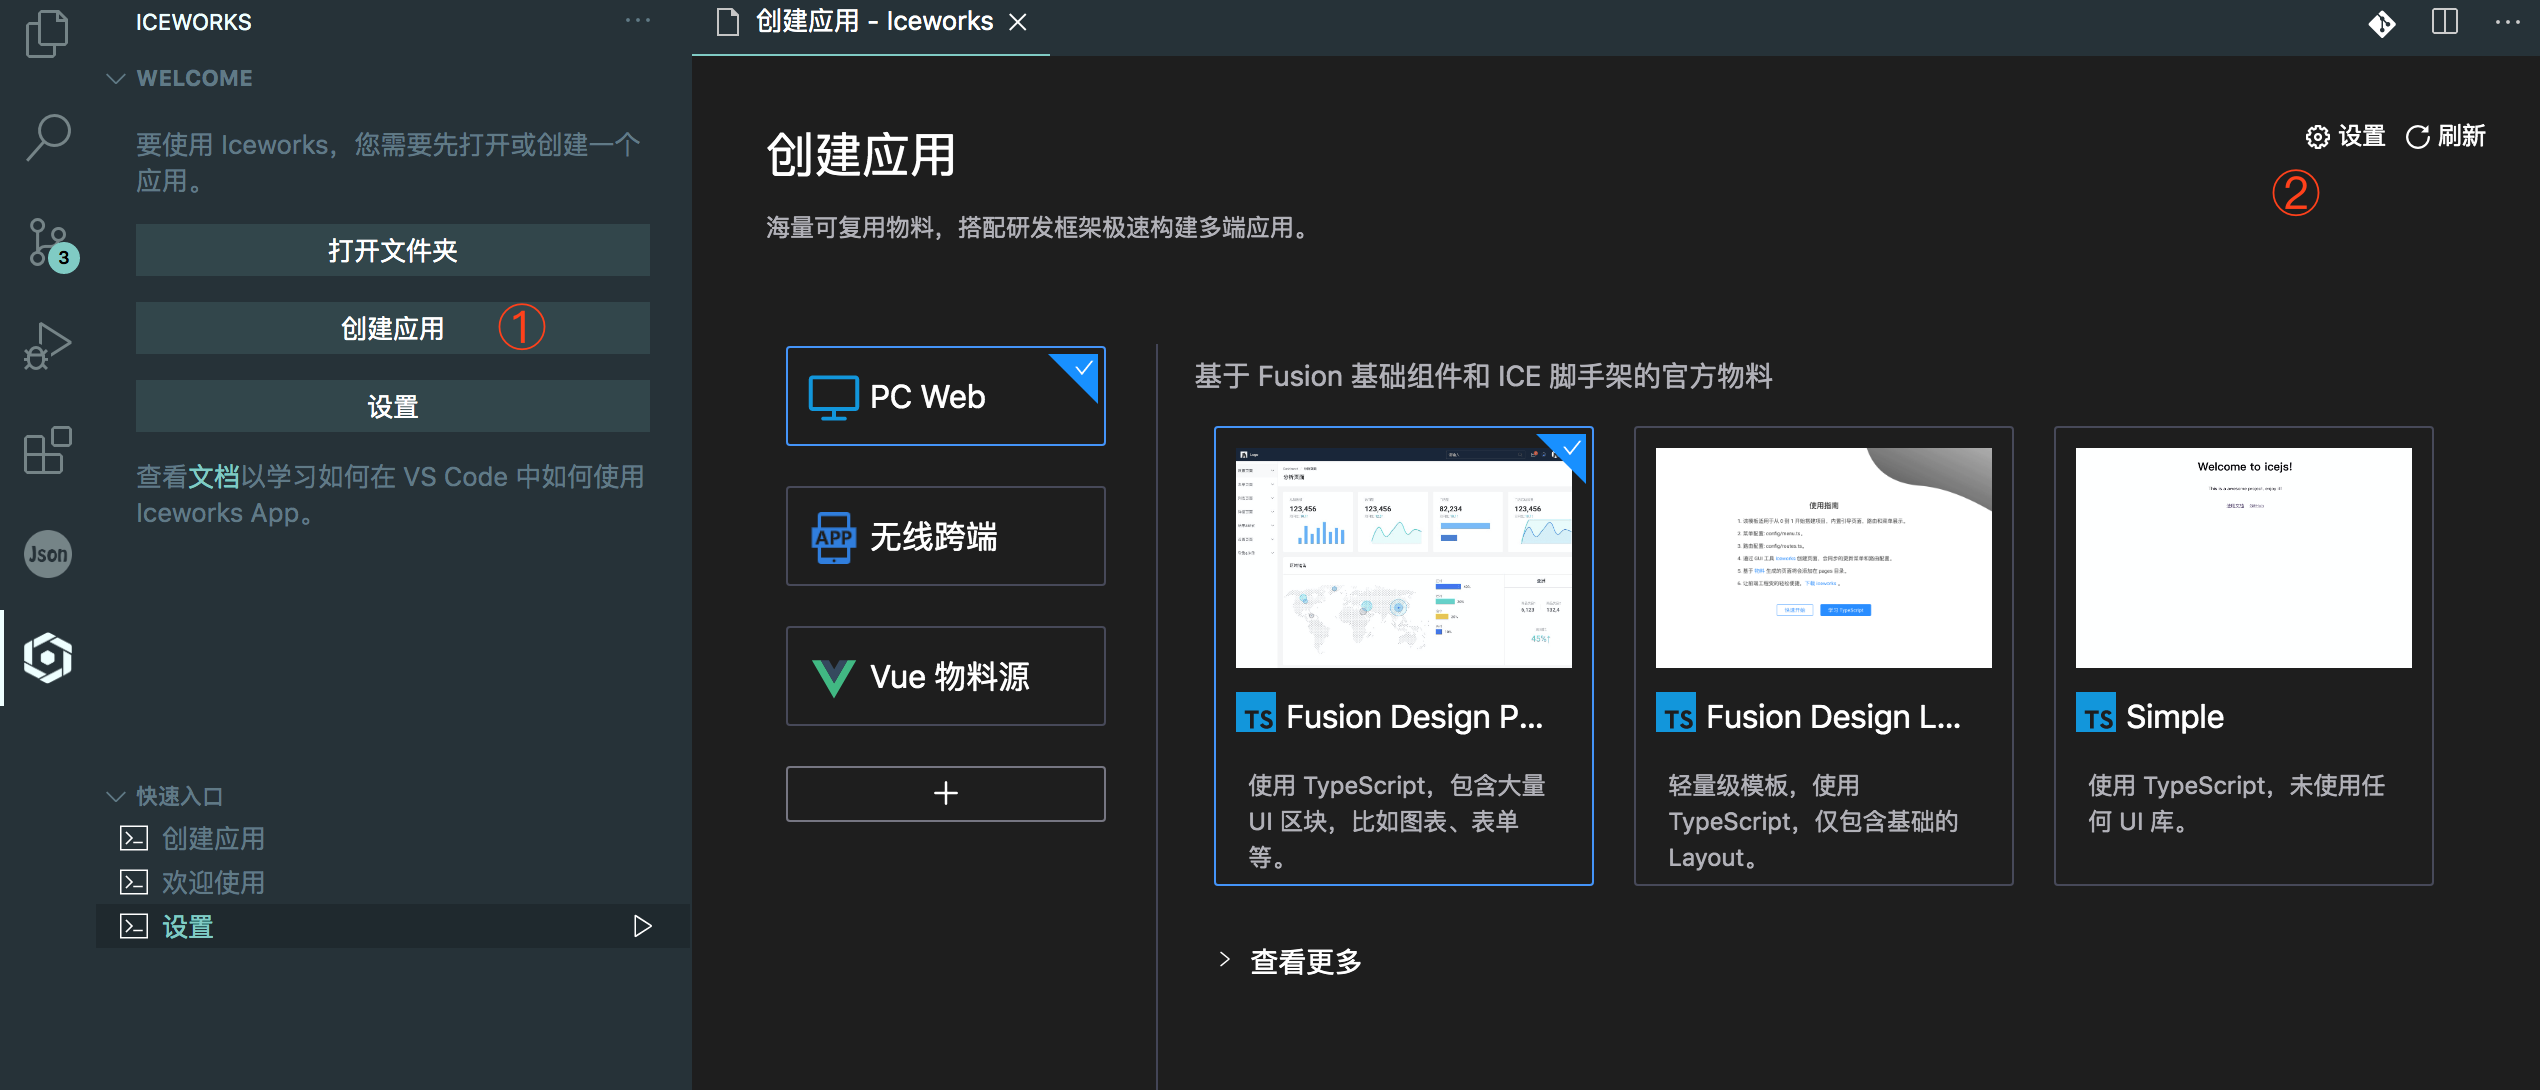Select the Iceworks activity bar icon
The height and width of the screenshot is (1090, 2540).
click(47, 658)
